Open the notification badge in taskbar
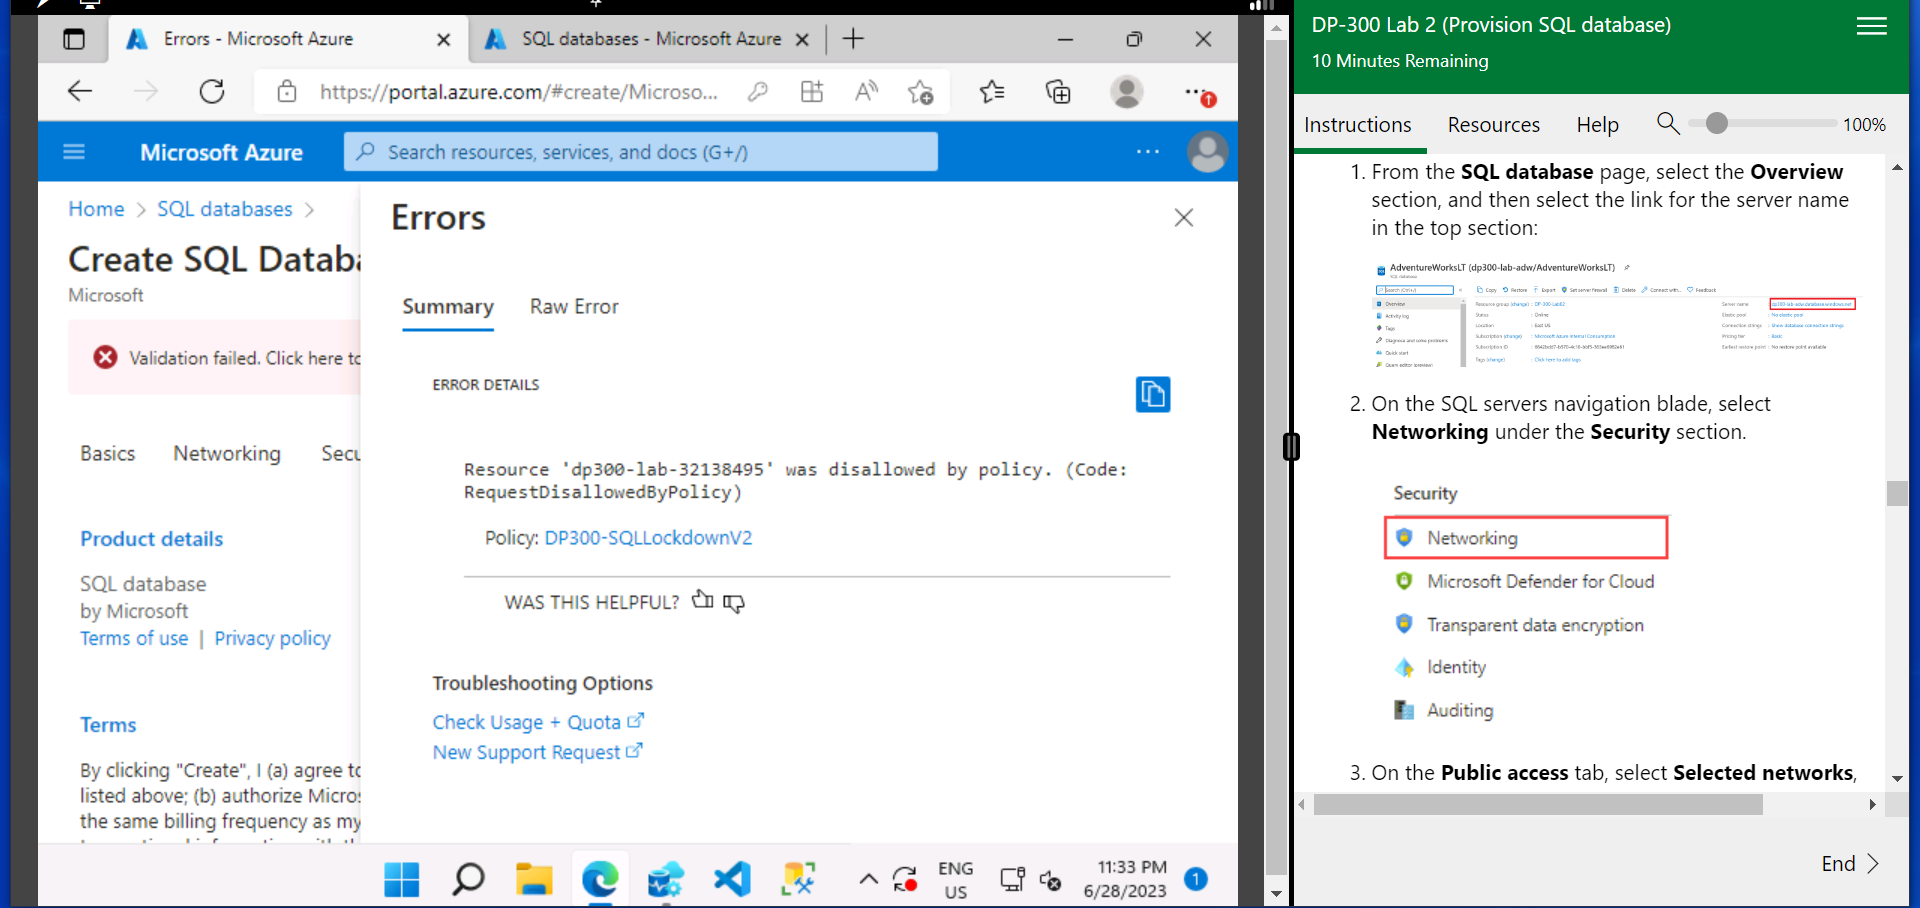This screenshot has height=908, width=1920. click(x=1195, y=879)
